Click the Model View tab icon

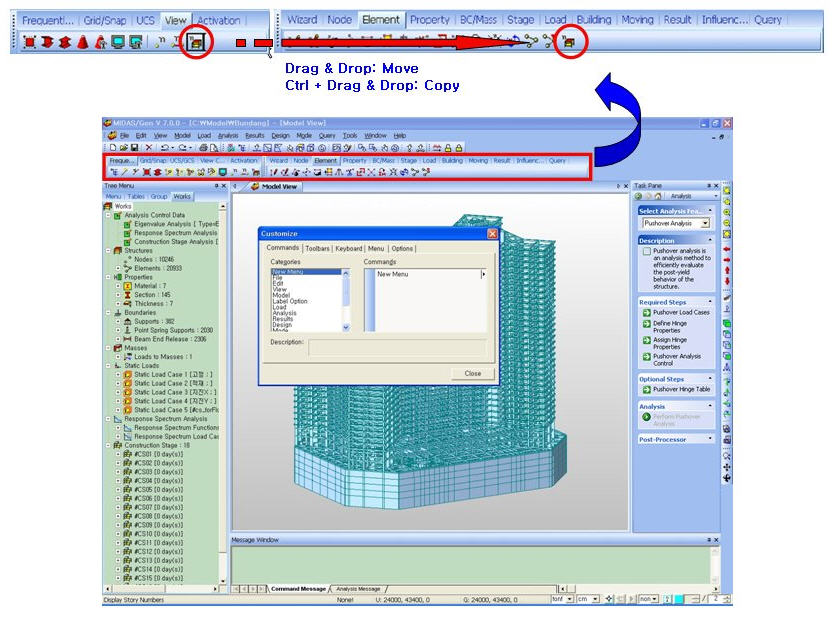click(255, 186)
